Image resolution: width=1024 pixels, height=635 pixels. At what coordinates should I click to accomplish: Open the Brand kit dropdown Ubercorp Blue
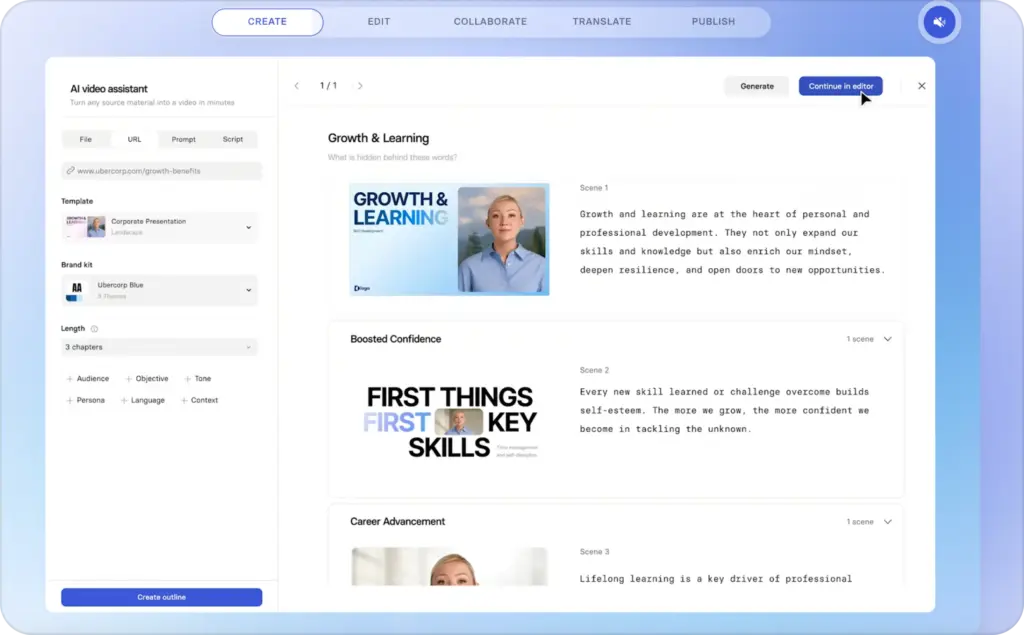coord(160,290)
